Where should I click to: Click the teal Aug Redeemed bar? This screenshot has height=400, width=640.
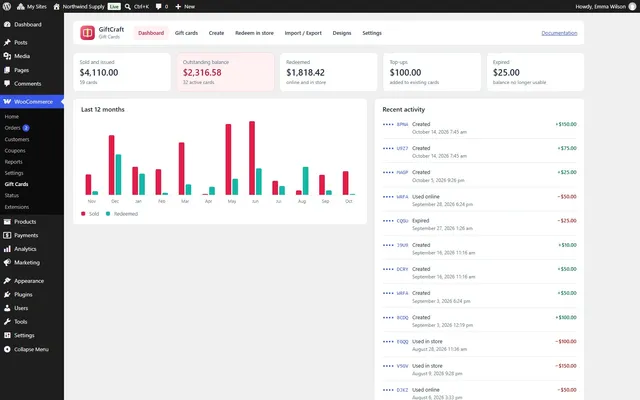pos(305,181)
